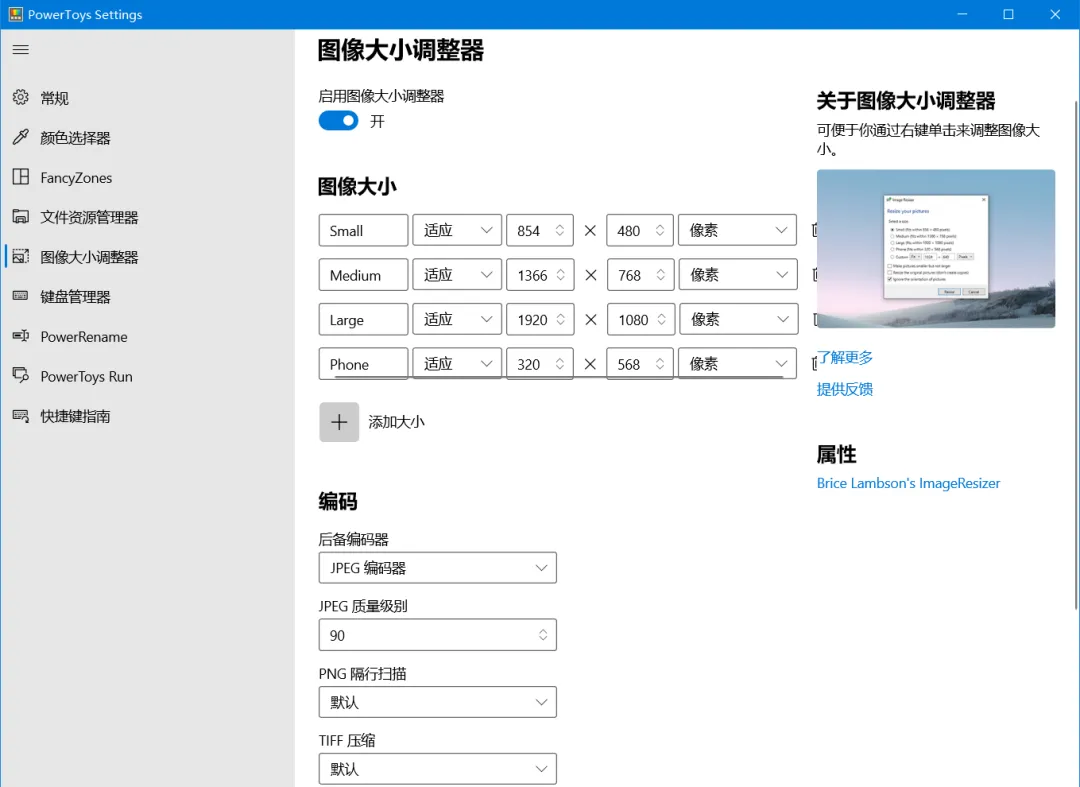Turn off 启用图像大小调整器 switch

338,121
